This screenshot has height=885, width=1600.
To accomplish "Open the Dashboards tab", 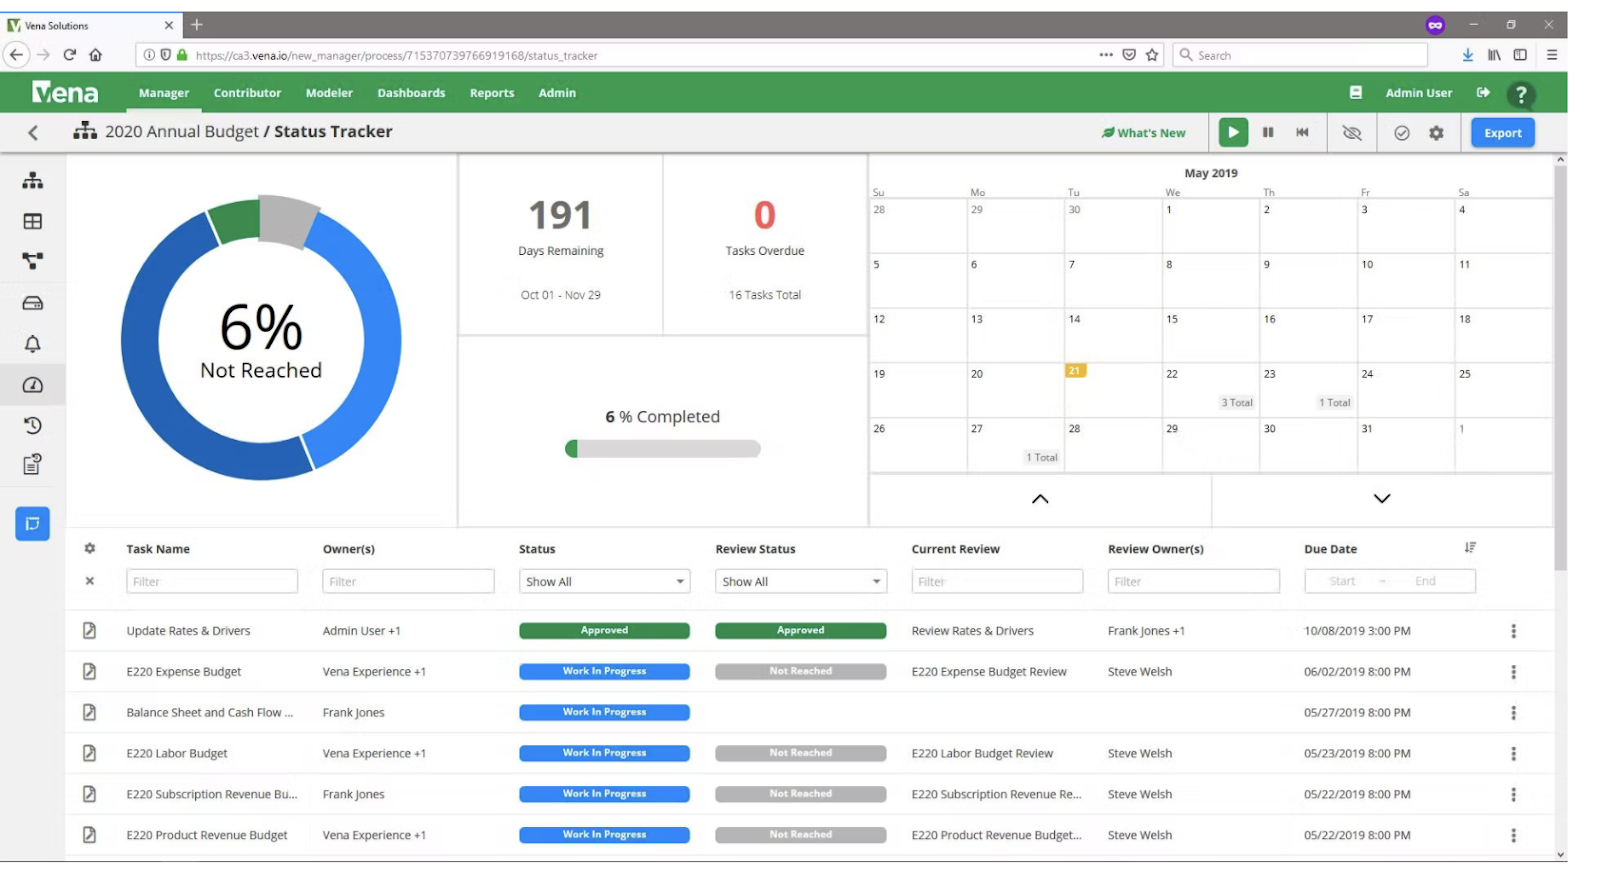I will click(x=411, y=93).
